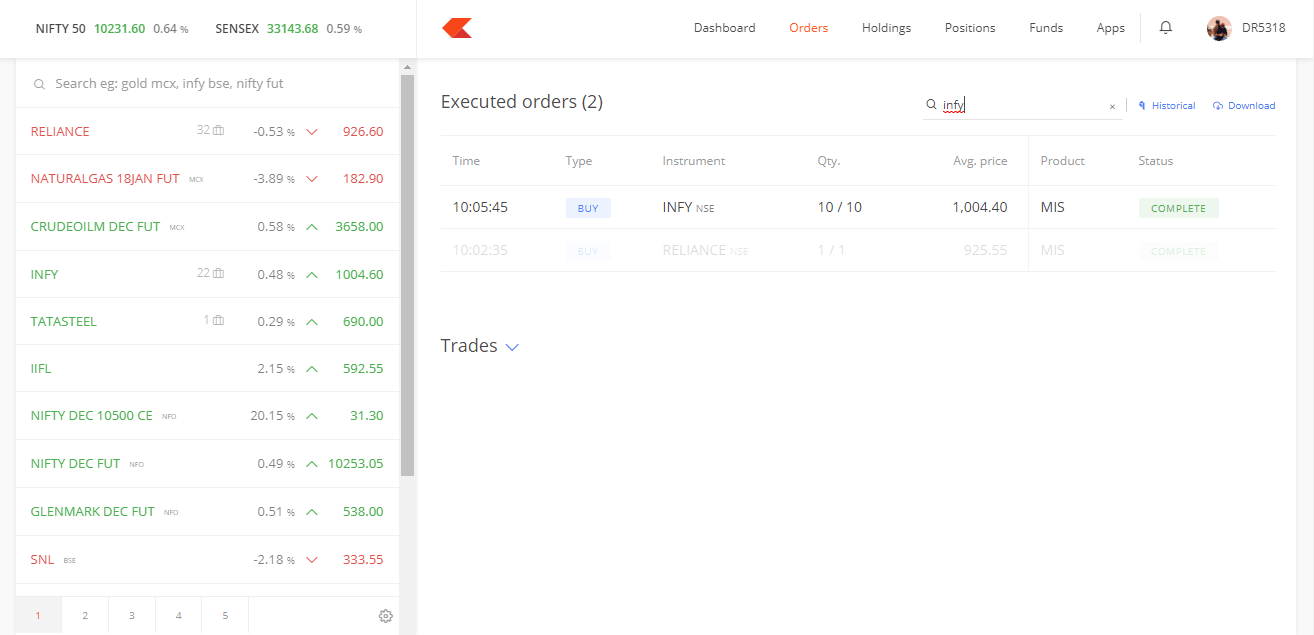The image size is (1314, 635).
Task: Open the Apps tab
Action: (x=1111, y=28)
